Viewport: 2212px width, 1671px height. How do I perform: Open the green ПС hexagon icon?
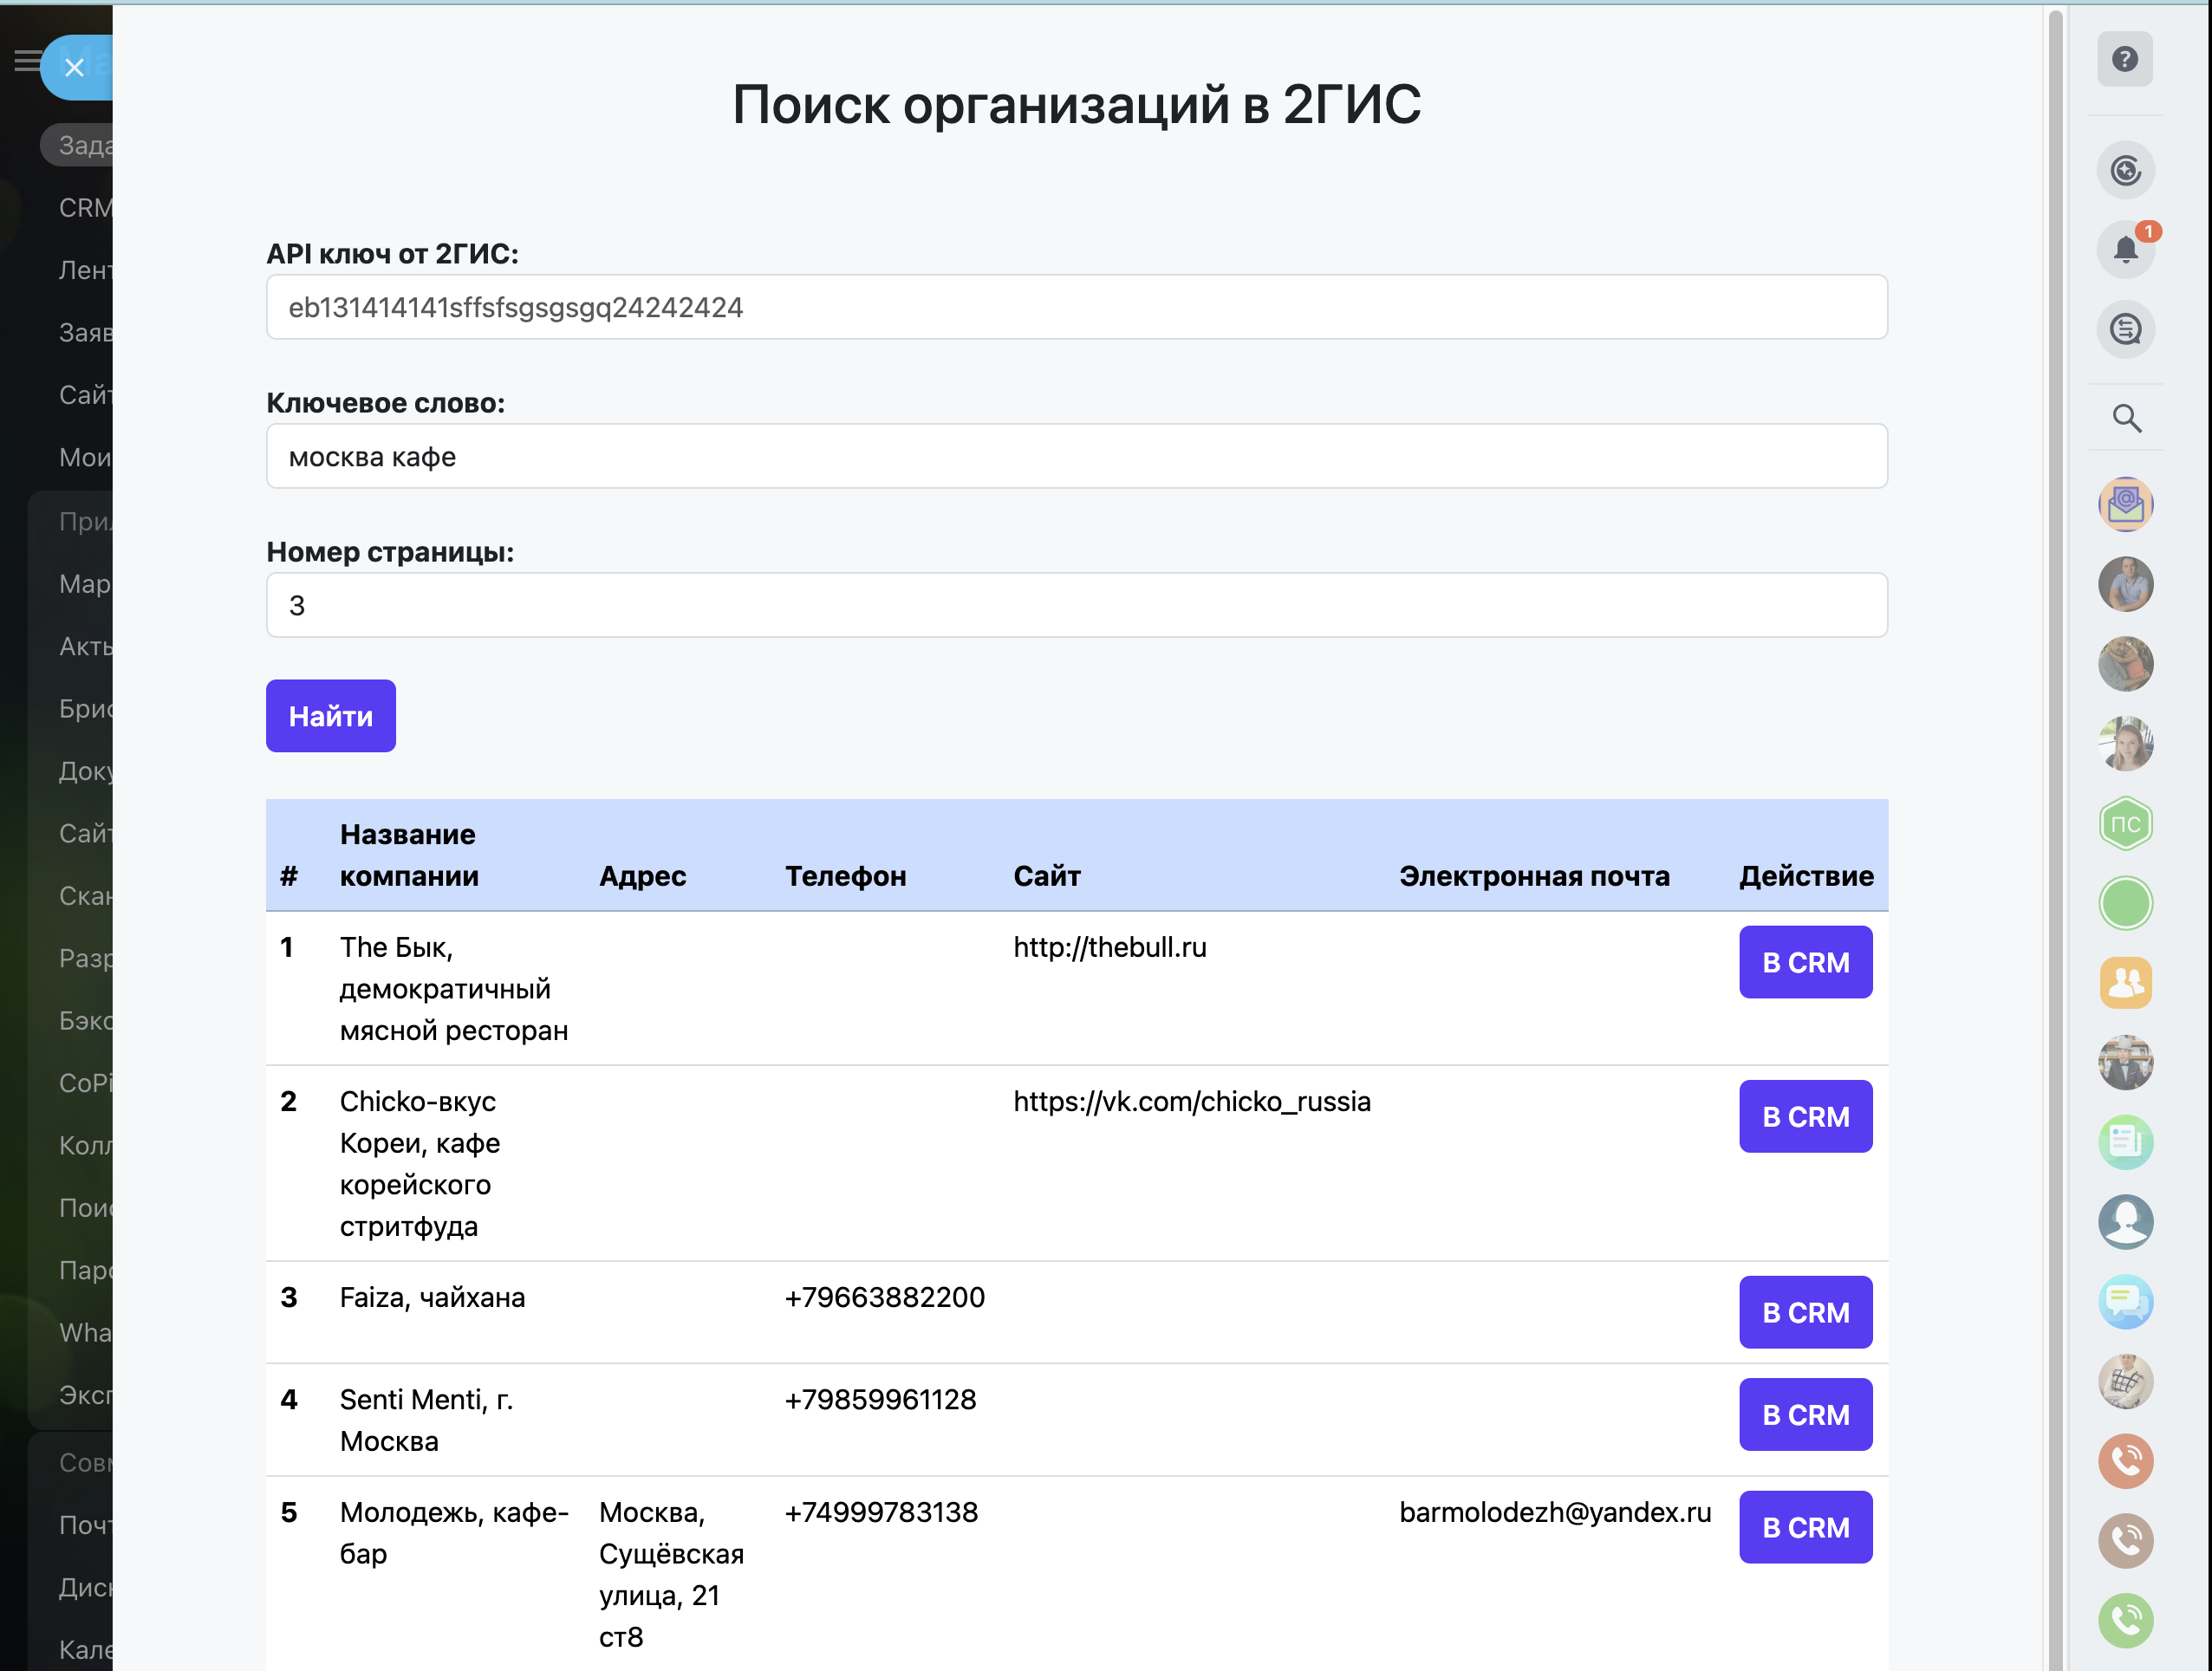click(x=2125, y=824)
